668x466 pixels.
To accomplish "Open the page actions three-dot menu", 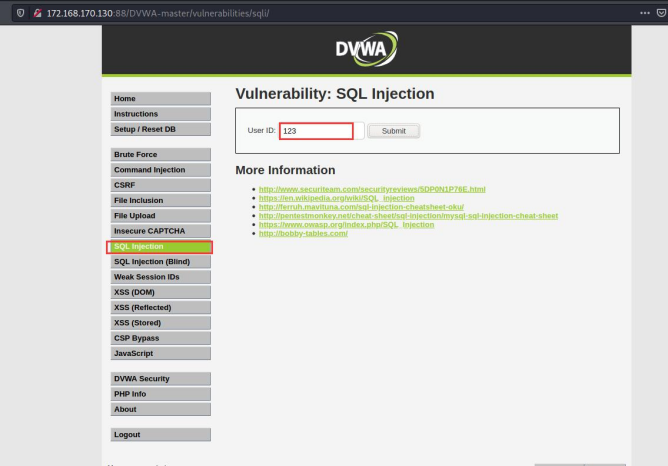I will pos(645,13).
